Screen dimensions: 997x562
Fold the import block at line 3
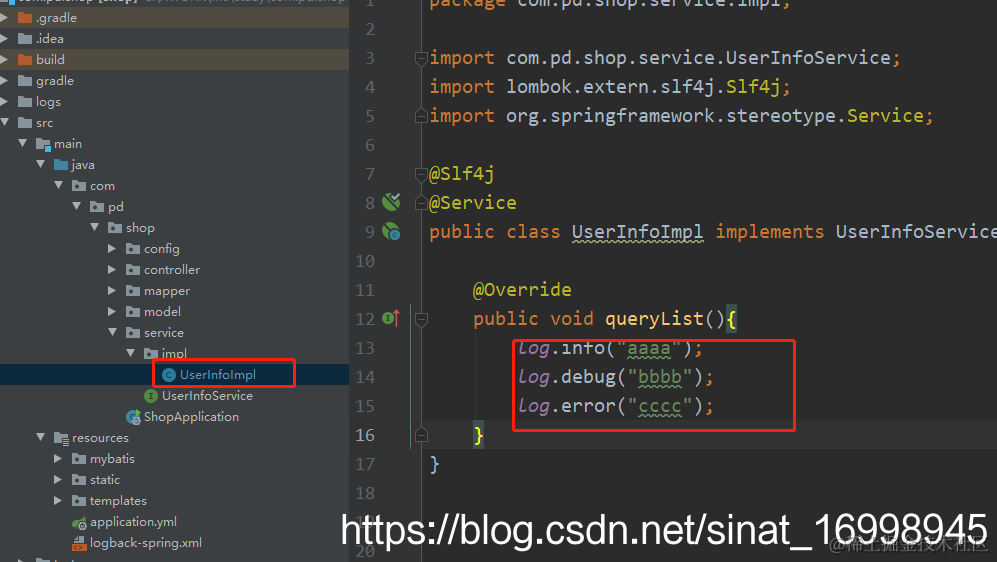pos(421,58)
